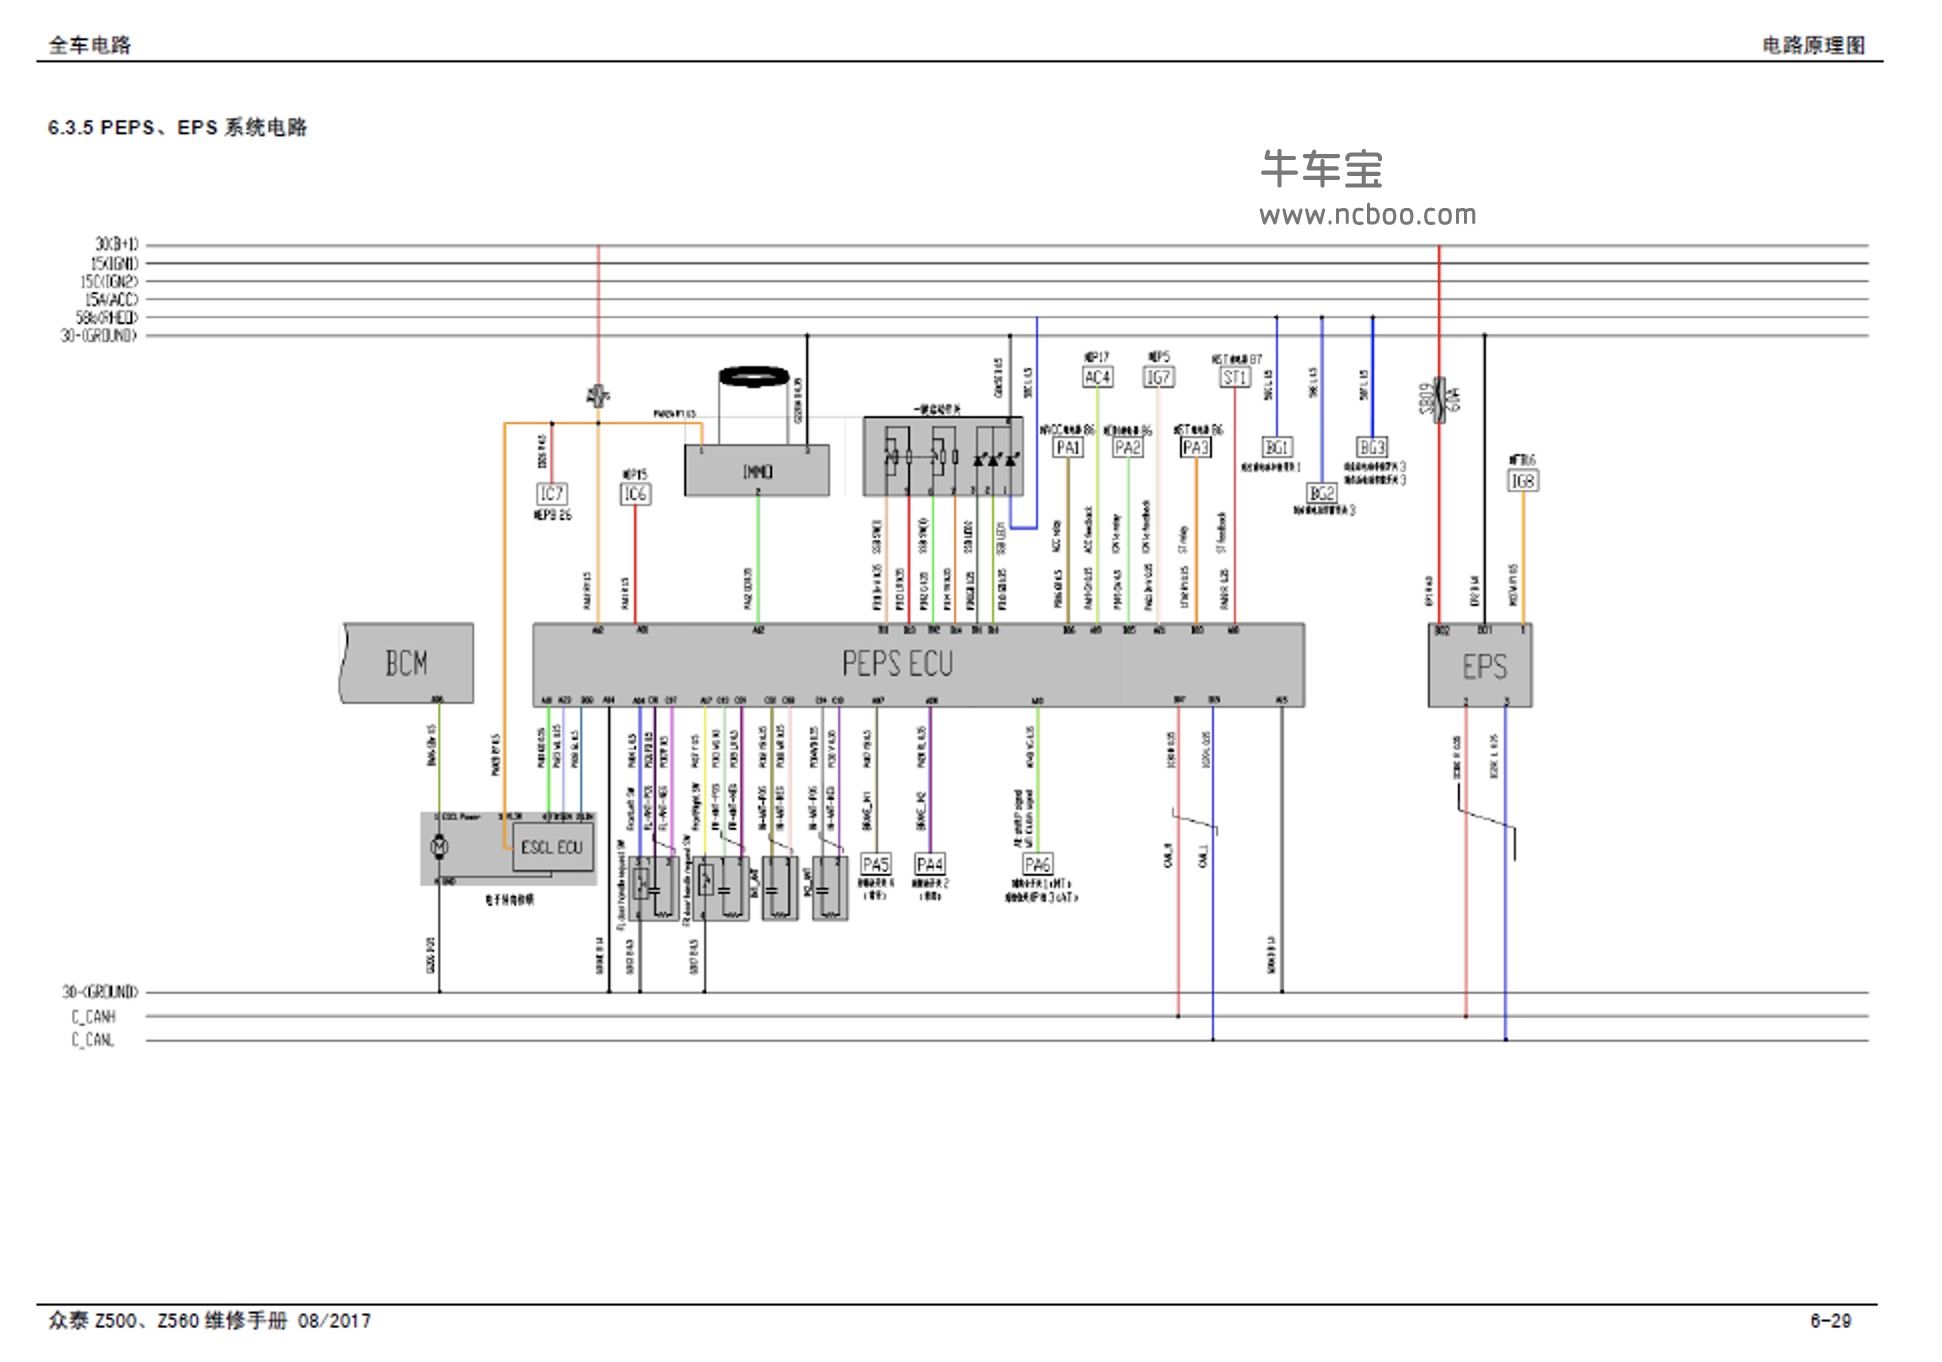This screenshot has width=1942, height=1362.
Task: Click the 15A(ACC) rail label
Action: coord(112,300)
